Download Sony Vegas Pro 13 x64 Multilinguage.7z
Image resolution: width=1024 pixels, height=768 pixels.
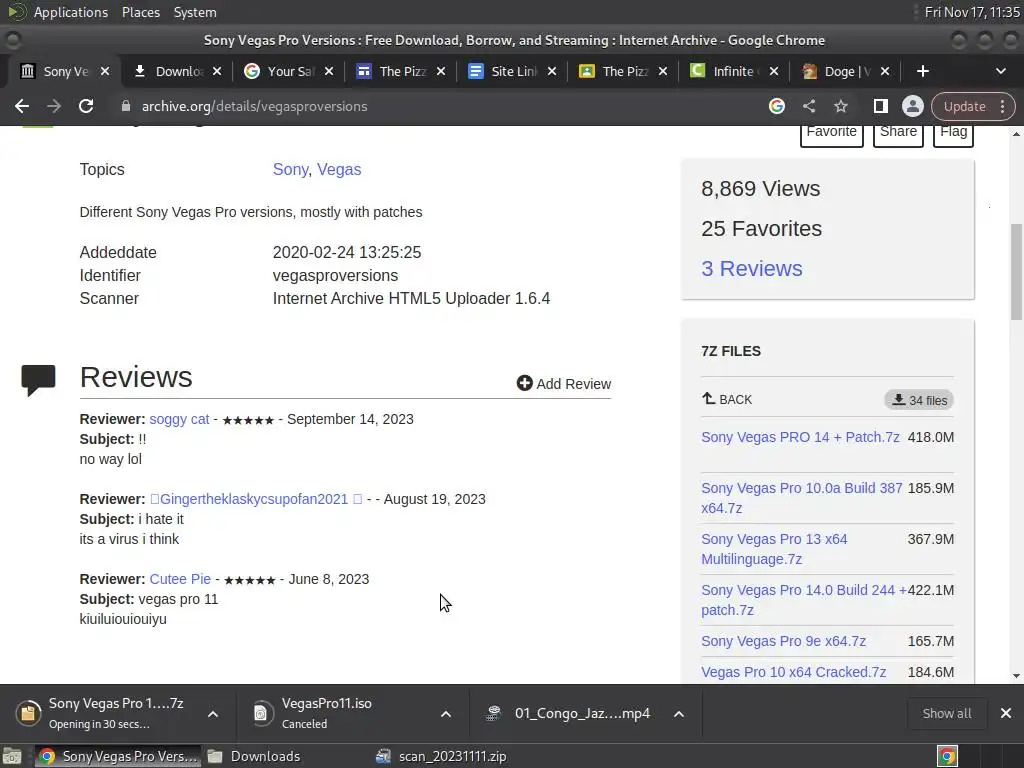774,549
